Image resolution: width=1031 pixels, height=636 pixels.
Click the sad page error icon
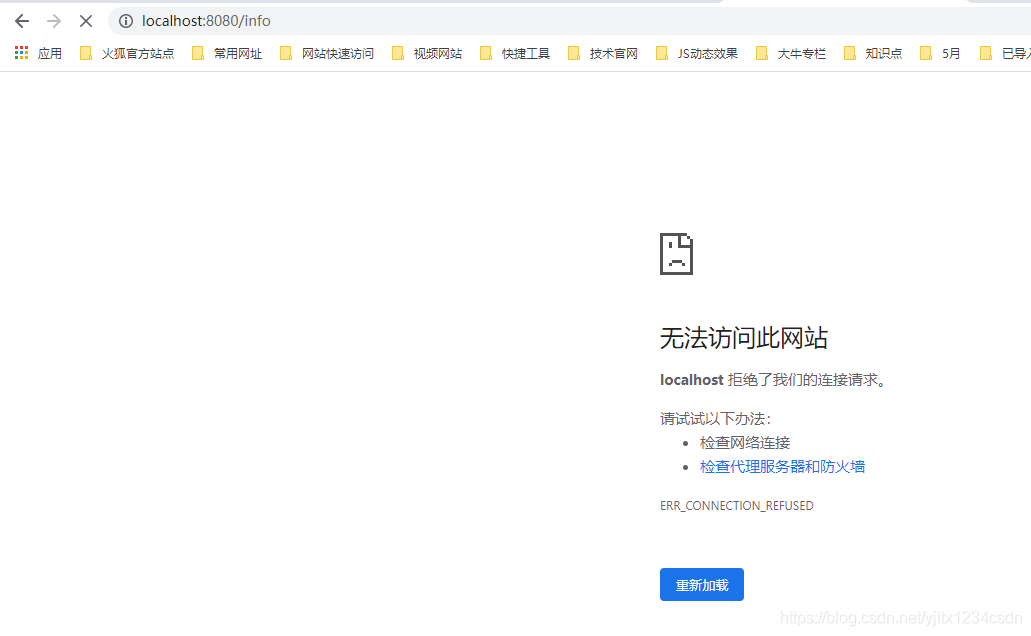[677, 254]
